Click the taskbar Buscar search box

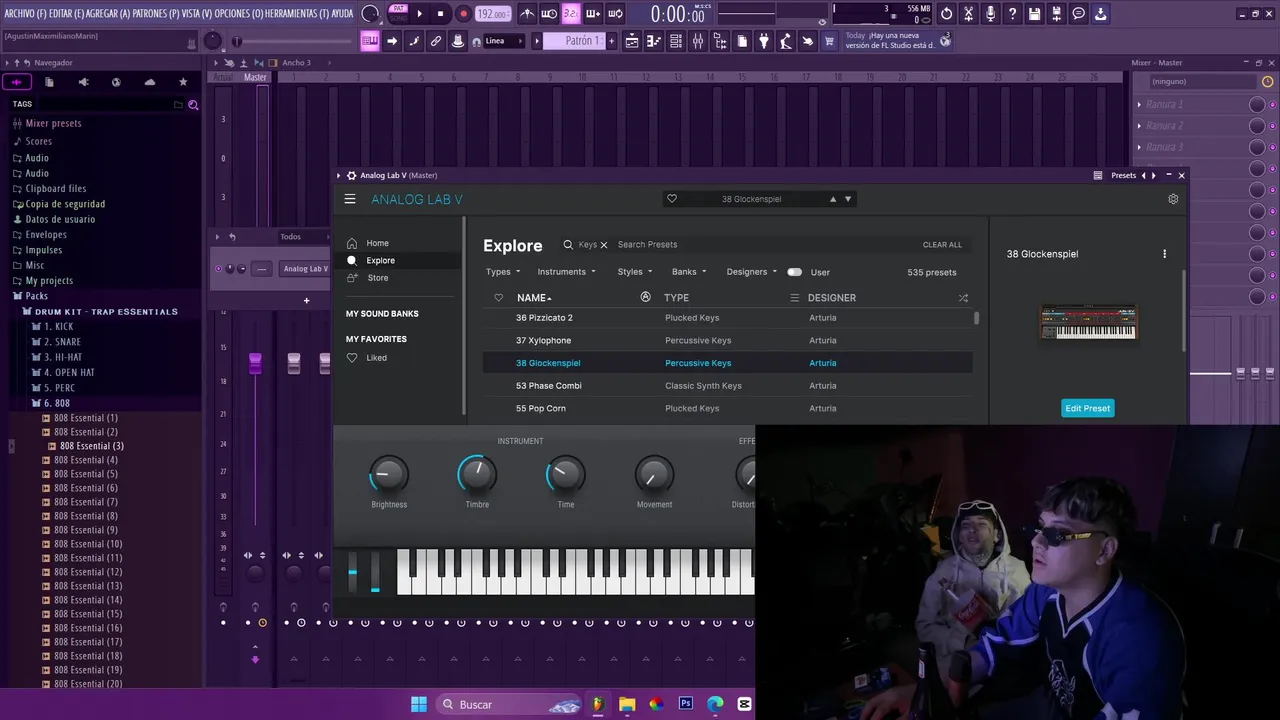click(510, 704)
